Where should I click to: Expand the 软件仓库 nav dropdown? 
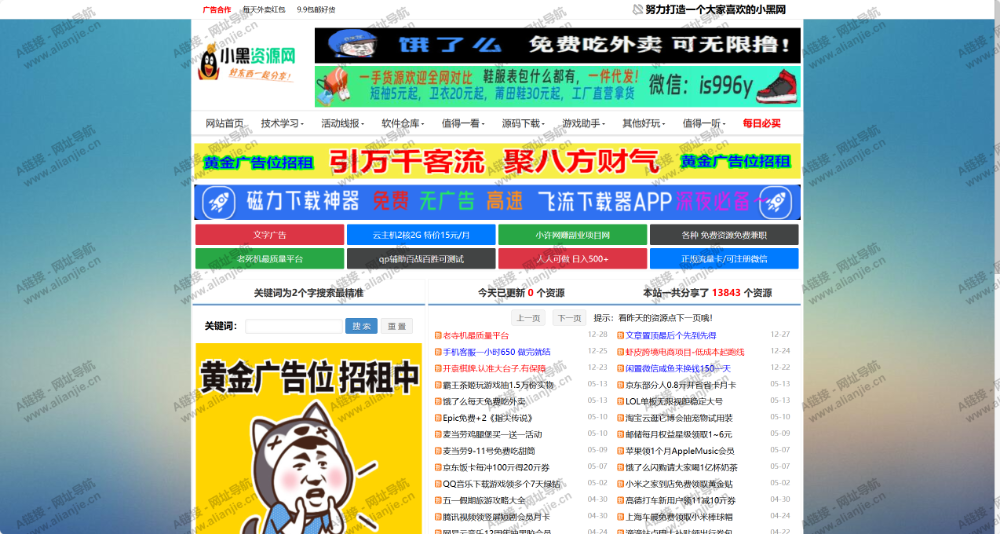pyautogui.click(x=402, y=124)
